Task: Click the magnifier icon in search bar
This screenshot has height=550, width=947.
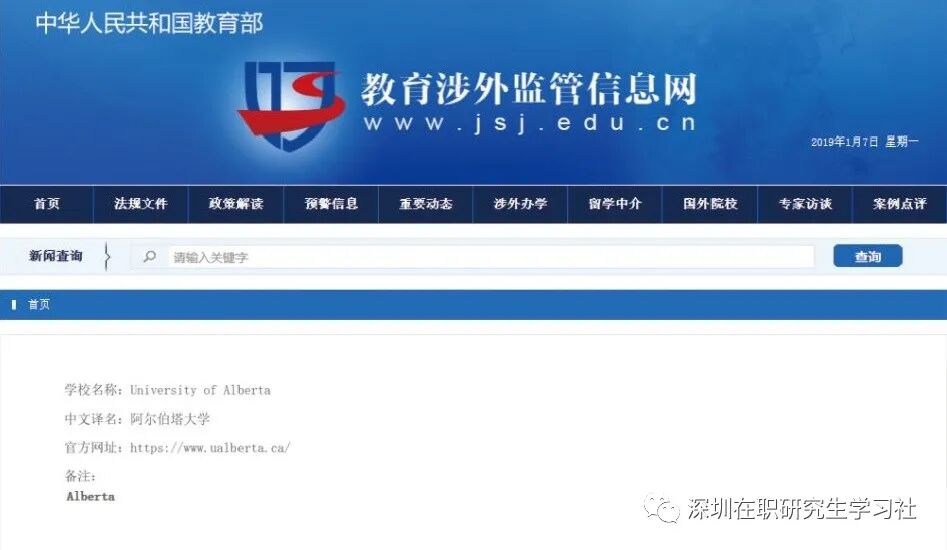Action: click(x=149, y=257)
